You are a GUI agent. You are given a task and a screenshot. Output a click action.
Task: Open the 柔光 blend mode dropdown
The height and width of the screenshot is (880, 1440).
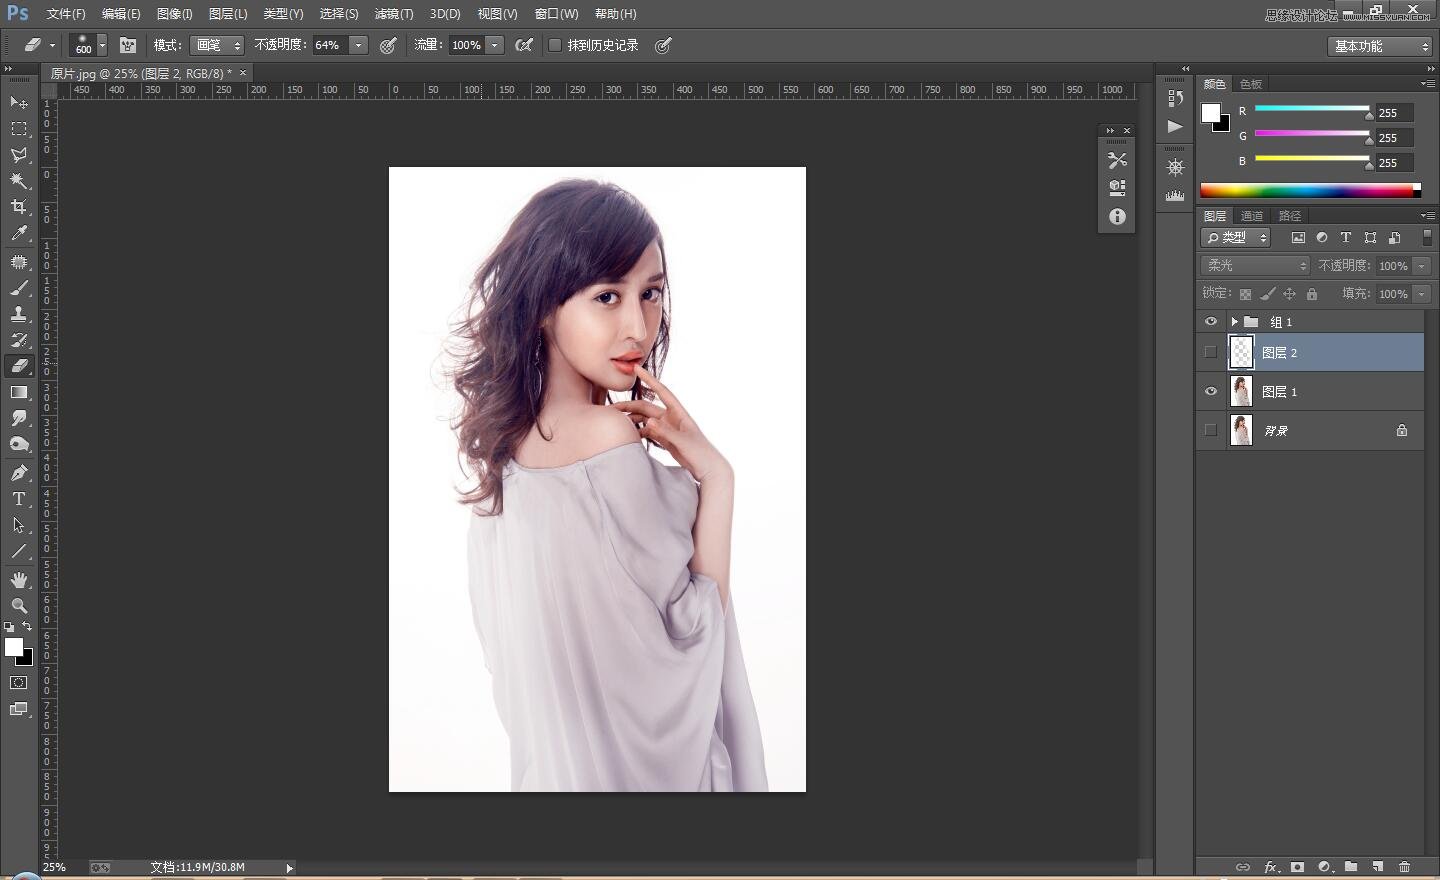1254,265
